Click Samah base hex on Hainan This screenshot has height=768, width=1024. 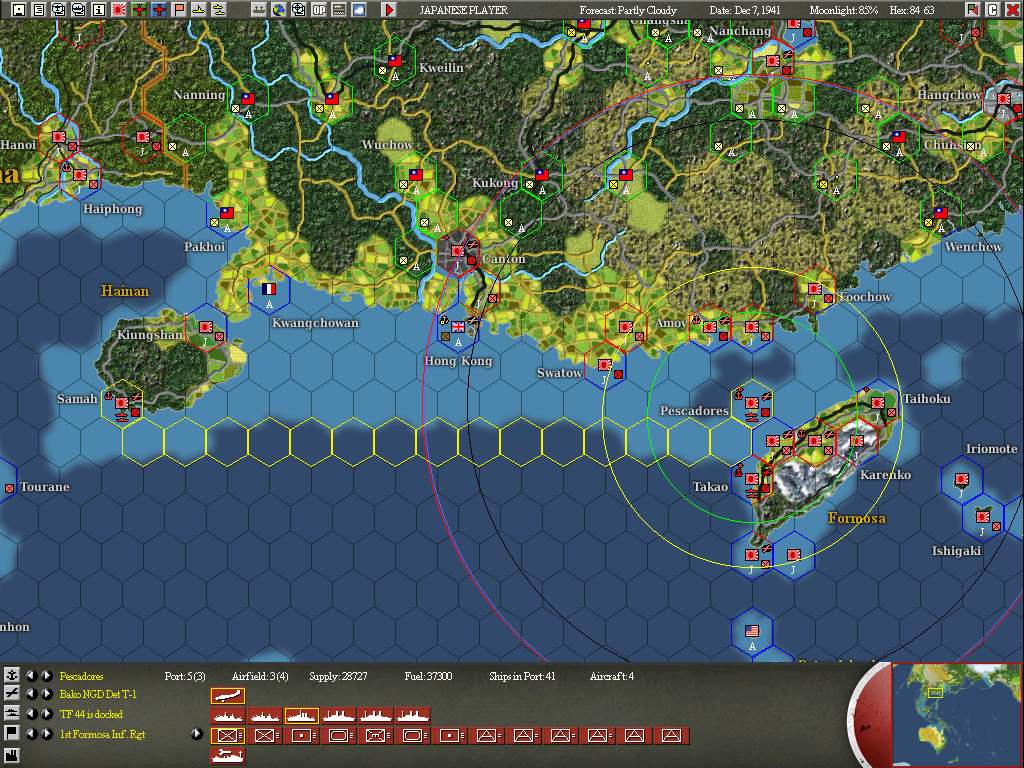(122, 405)
